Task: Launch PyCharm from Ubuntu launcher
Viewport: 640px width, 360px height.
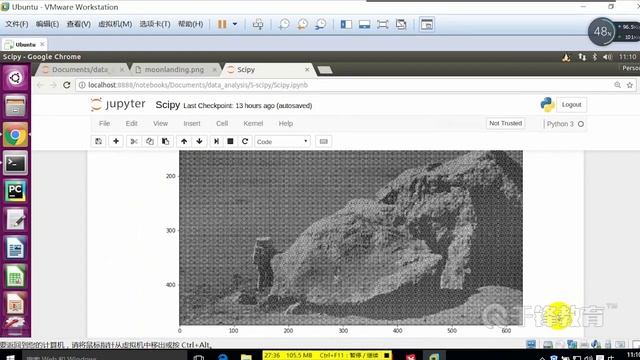Action: [15, 191]
